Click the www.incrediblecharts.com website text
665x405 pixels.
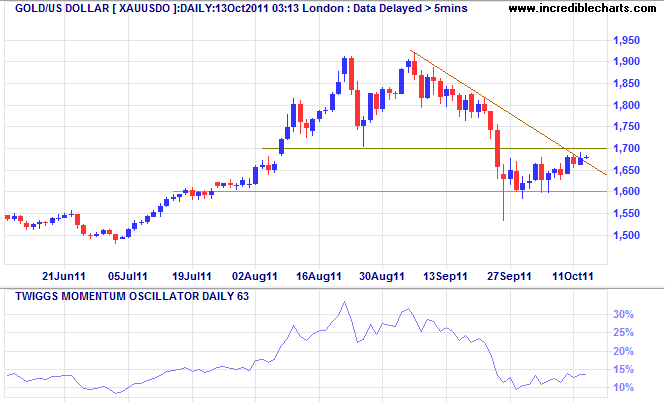582,8
